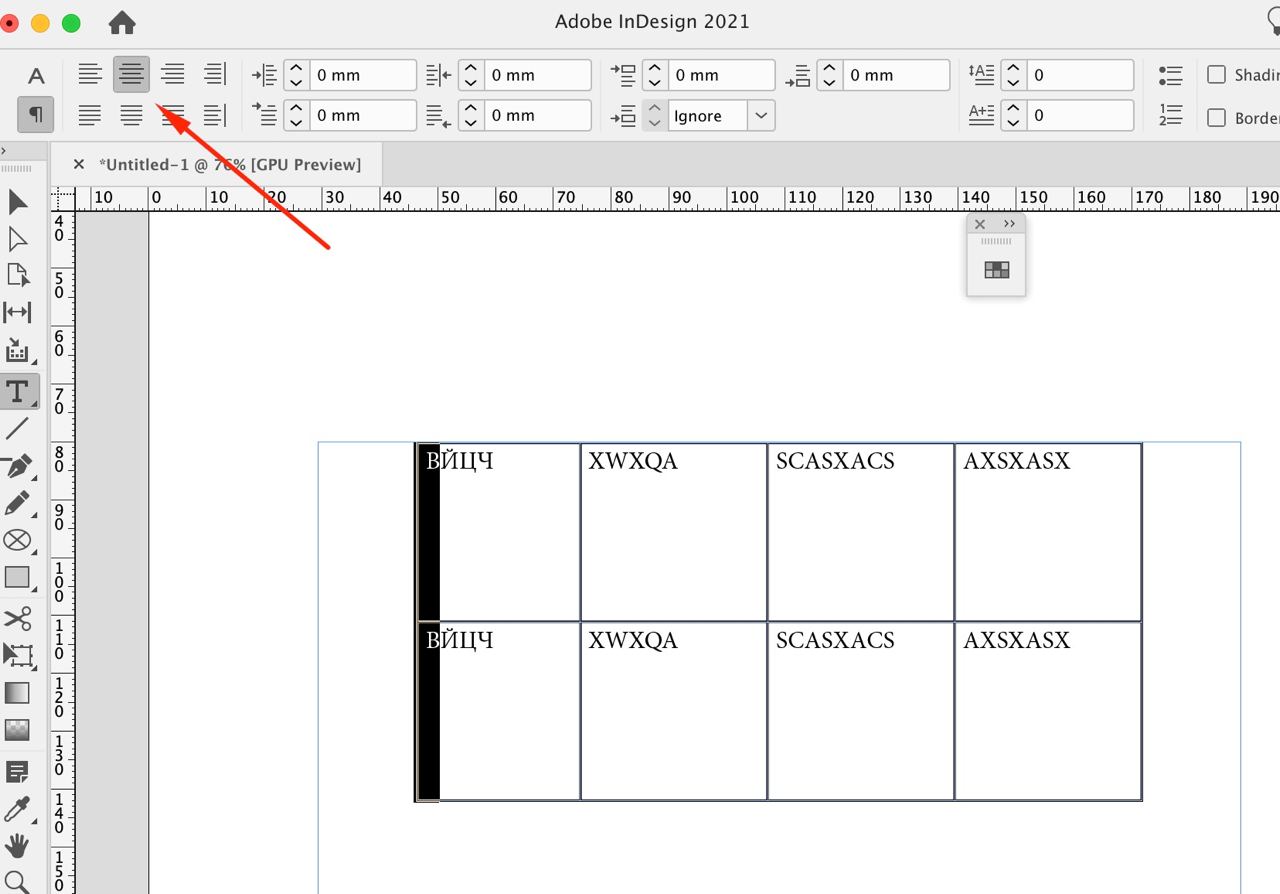The width and height of the screenshot is (1280, 894).
Task: Click the Numbered List icon
Action: pos(1170,115)
